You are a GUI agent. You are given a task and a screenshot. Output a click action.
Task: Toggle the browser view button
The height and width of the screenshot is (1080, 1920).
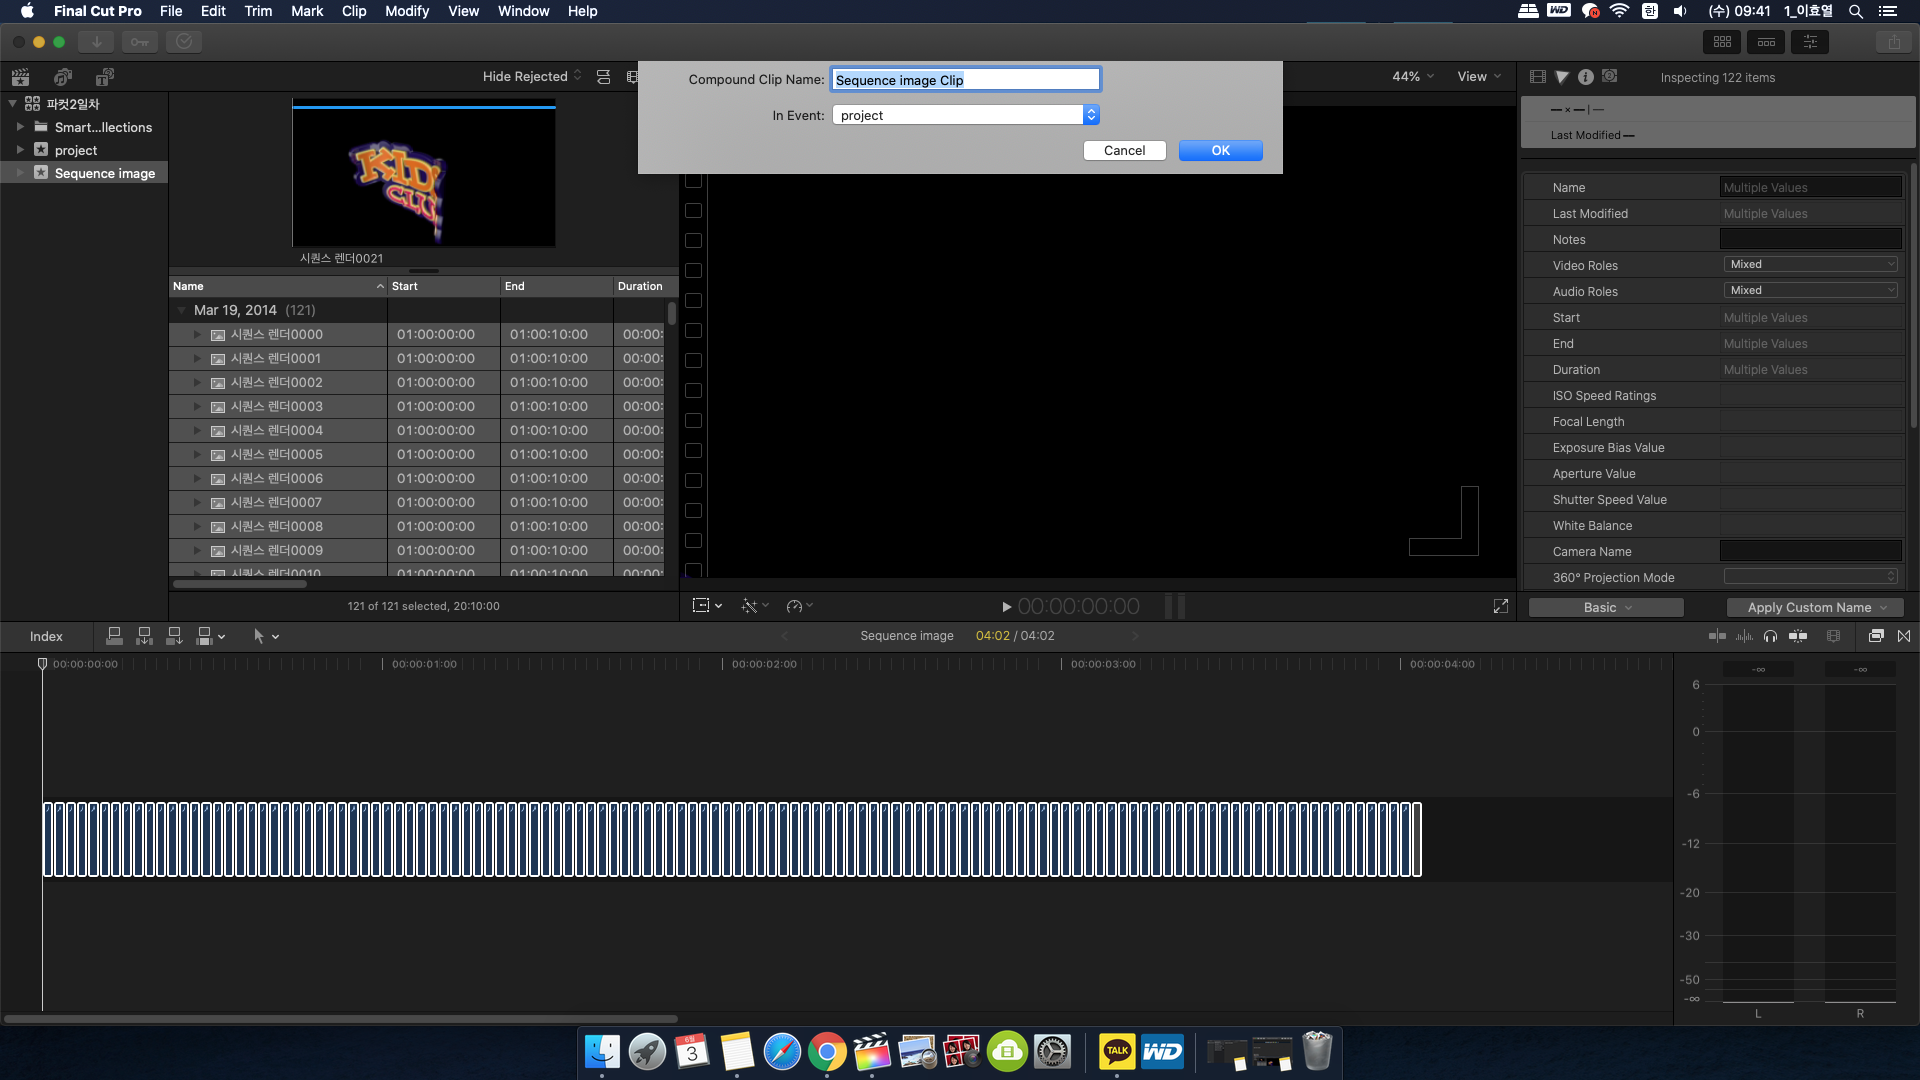click(x=1722, y=42)
